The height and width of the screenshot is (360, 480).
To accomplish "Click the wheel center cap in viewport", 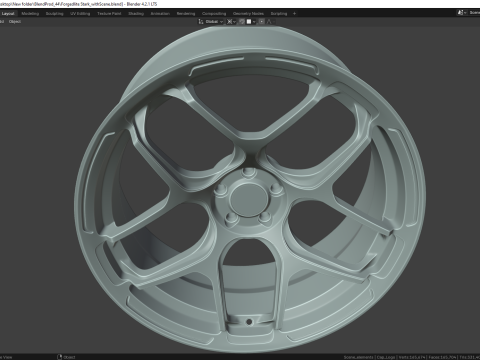I will [x=249, y=199].
